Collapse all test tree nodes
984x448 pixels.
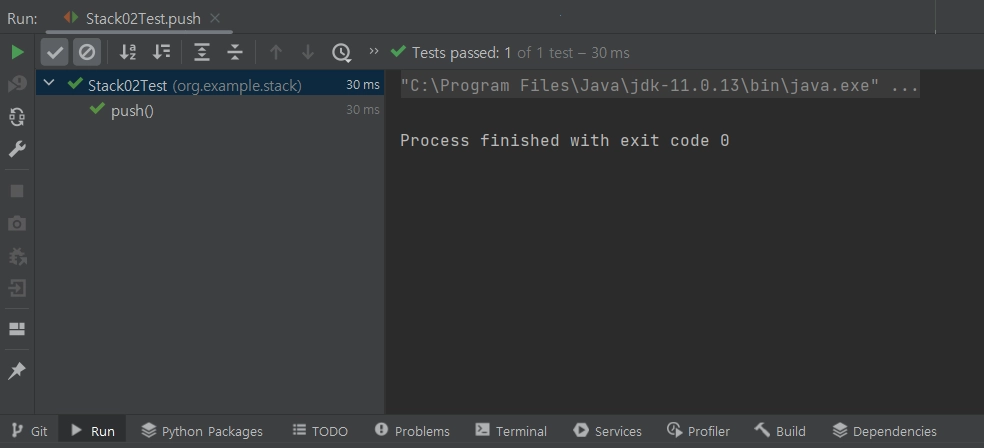[x=235, y=52]
